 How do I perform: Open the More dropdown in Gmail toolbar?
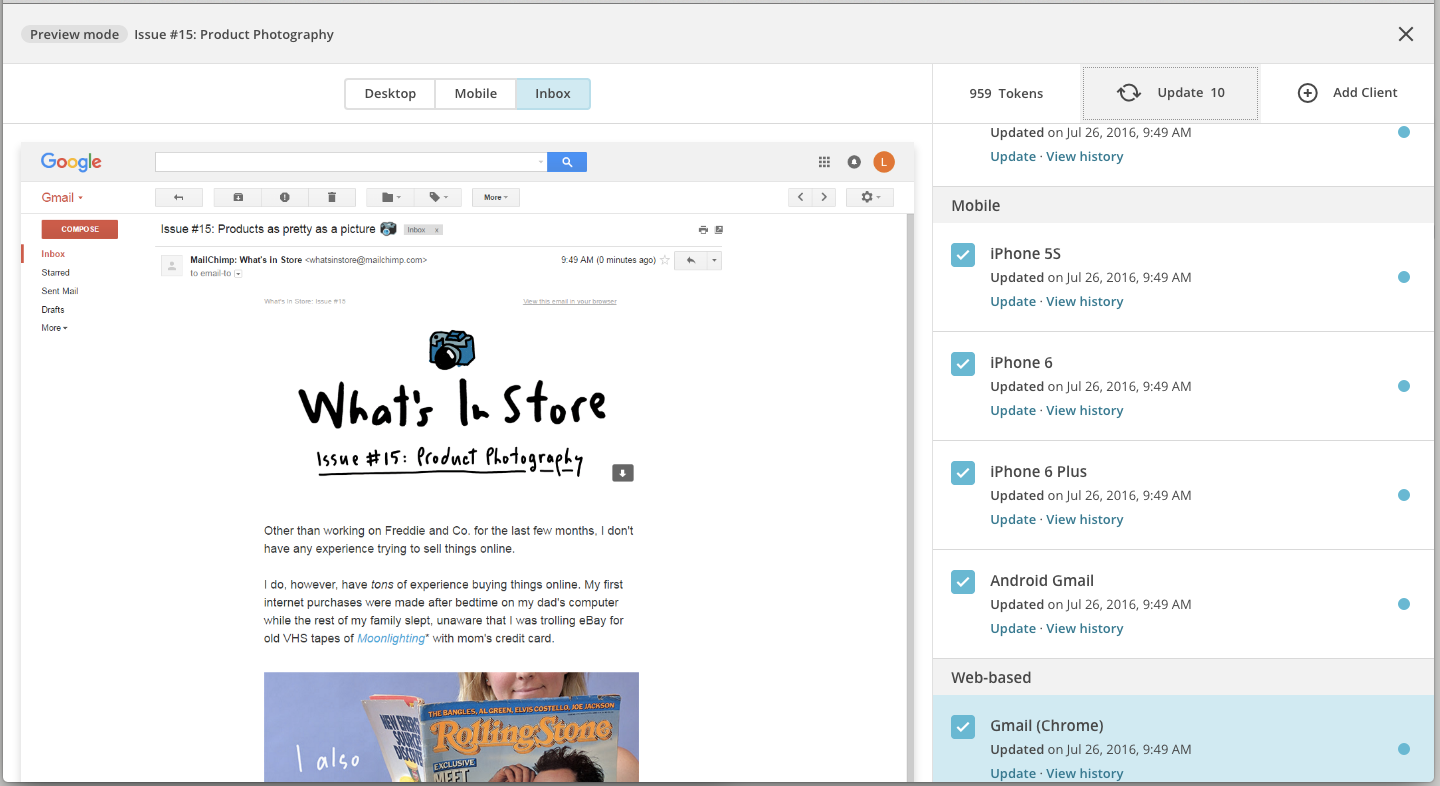tap(495, 197)
